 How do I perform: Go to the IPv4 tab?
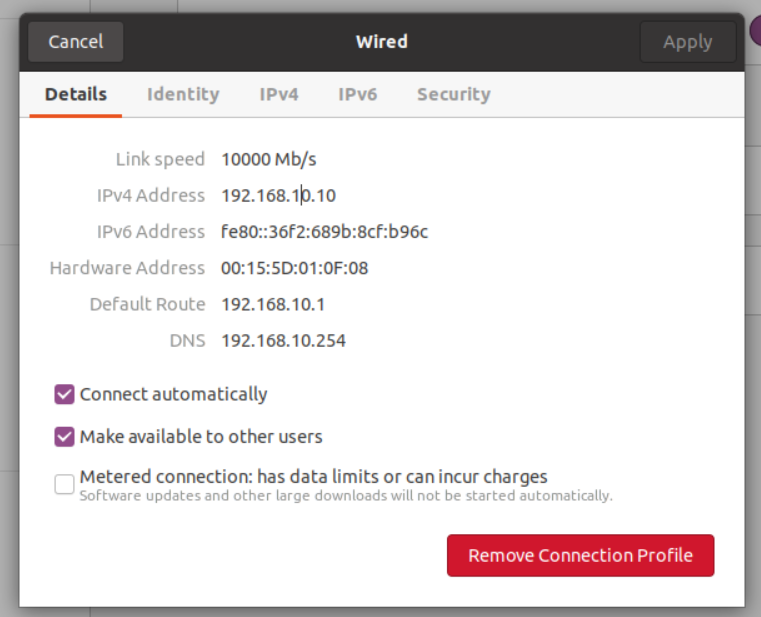[279, 95]
